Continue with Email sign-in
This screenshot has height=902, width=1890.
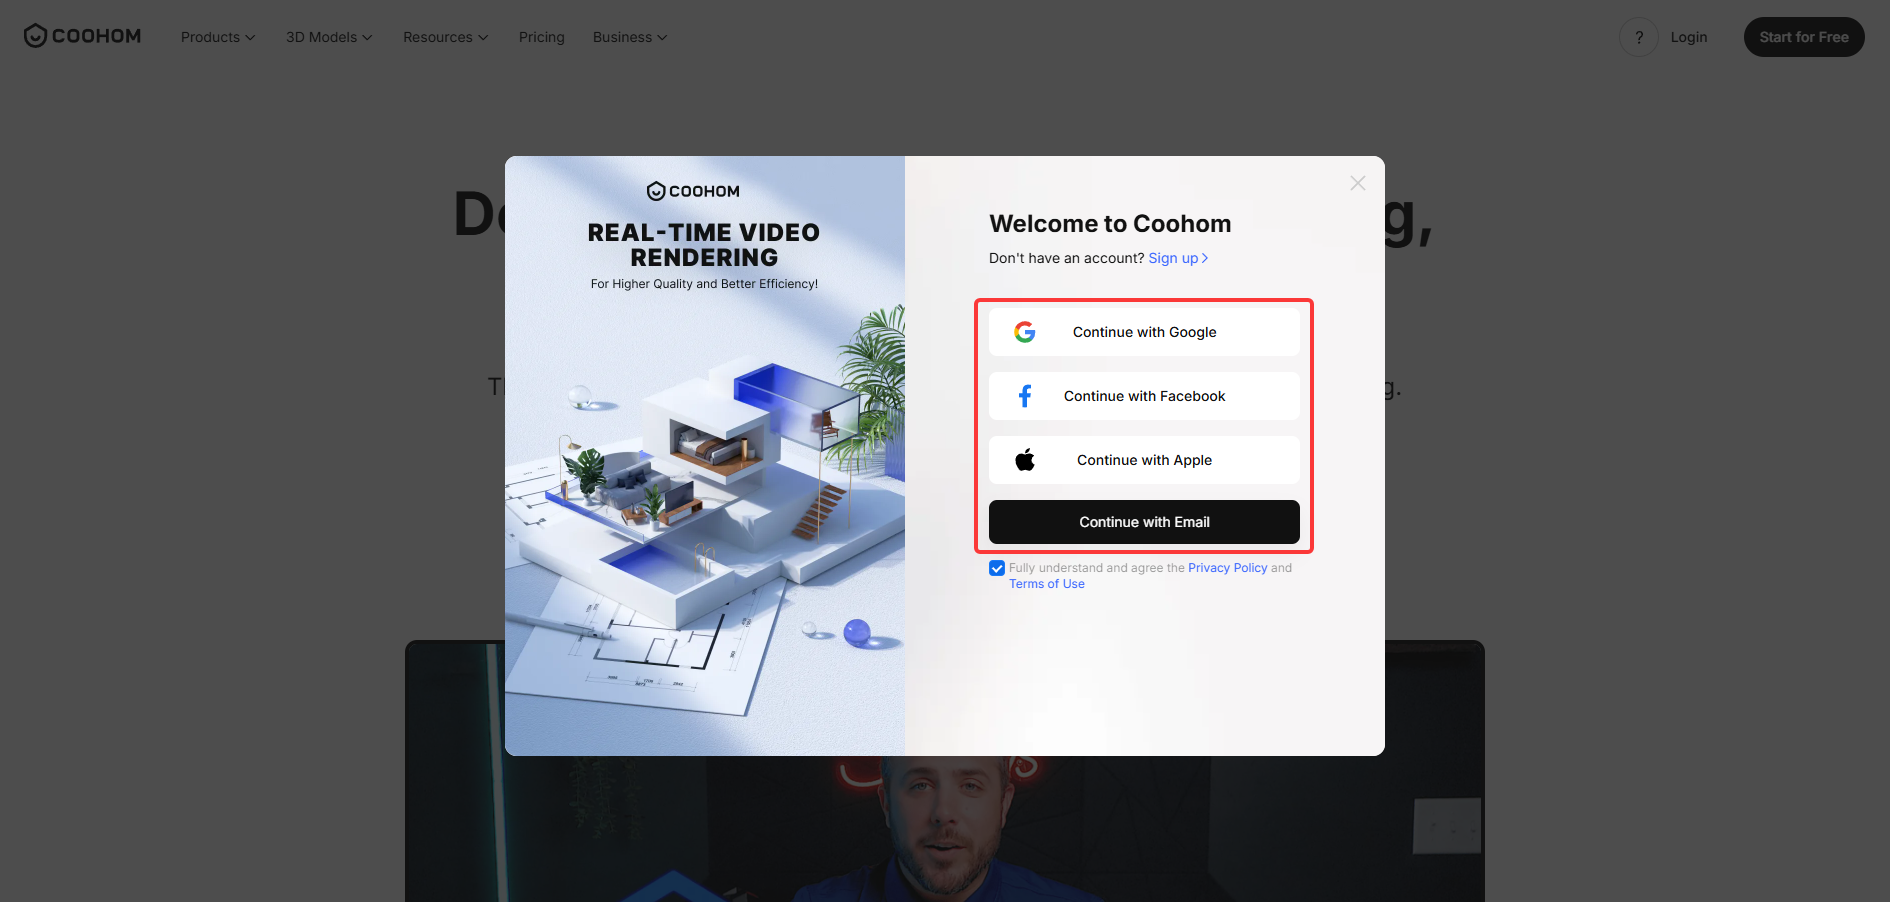[x=1144, y=522]
